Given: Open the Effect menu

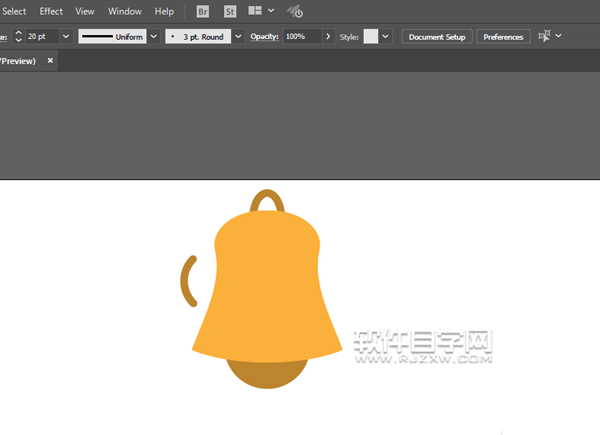Looking at the screenshot, I should (x=51, y=12).
